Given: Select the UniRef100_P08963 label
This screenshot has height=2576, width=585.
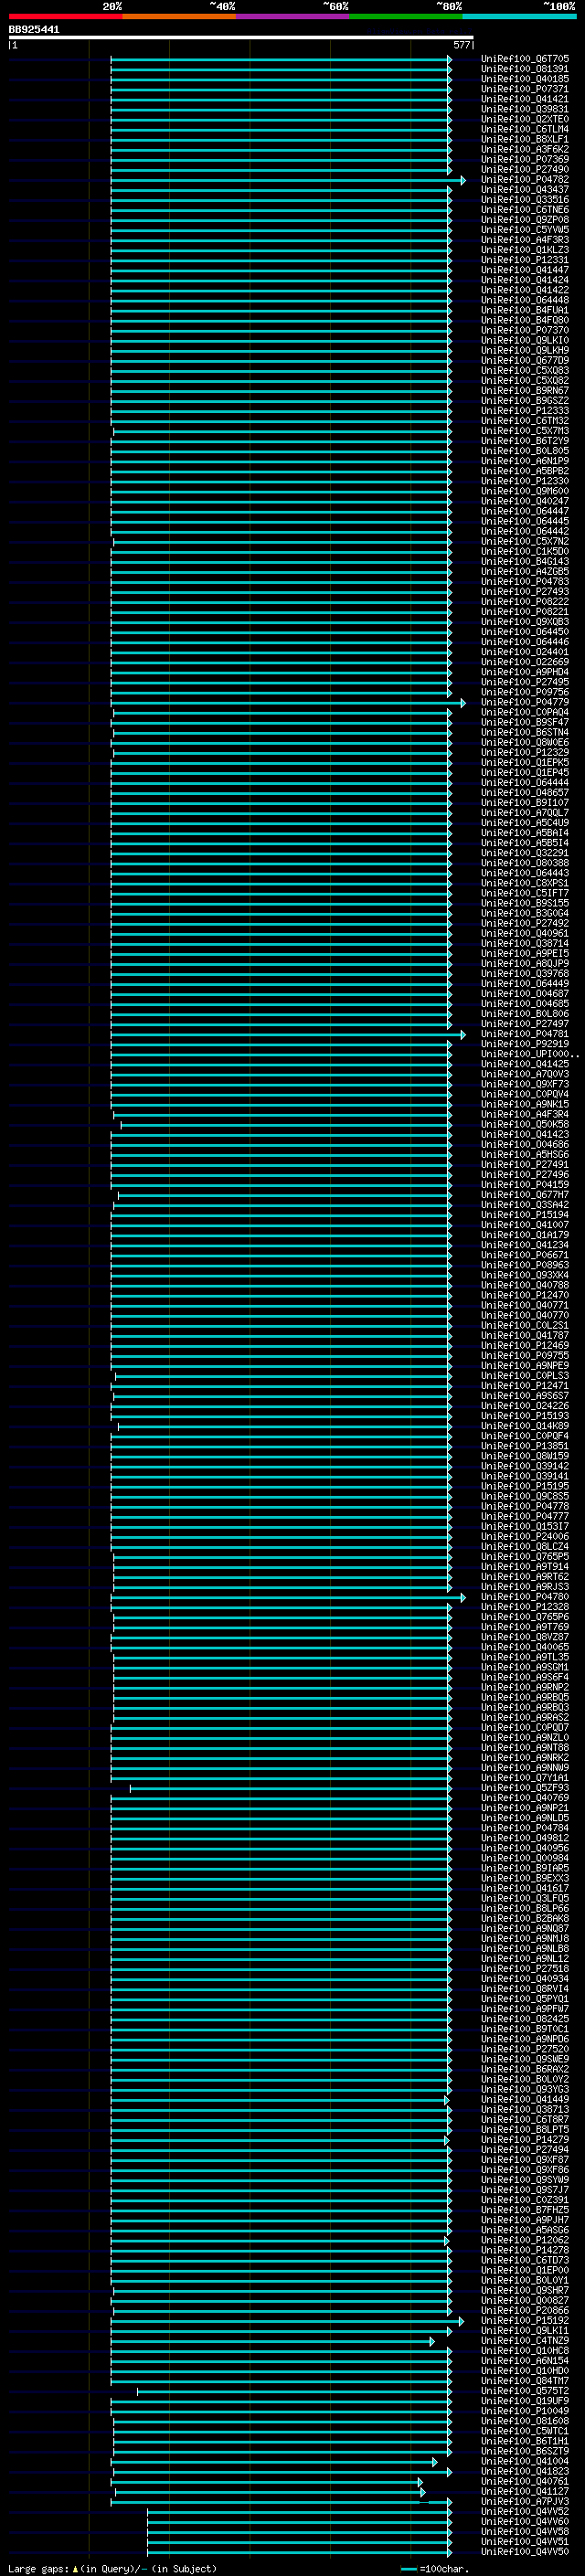Looking at the screenshot, I should click(x=524, y=1265).
